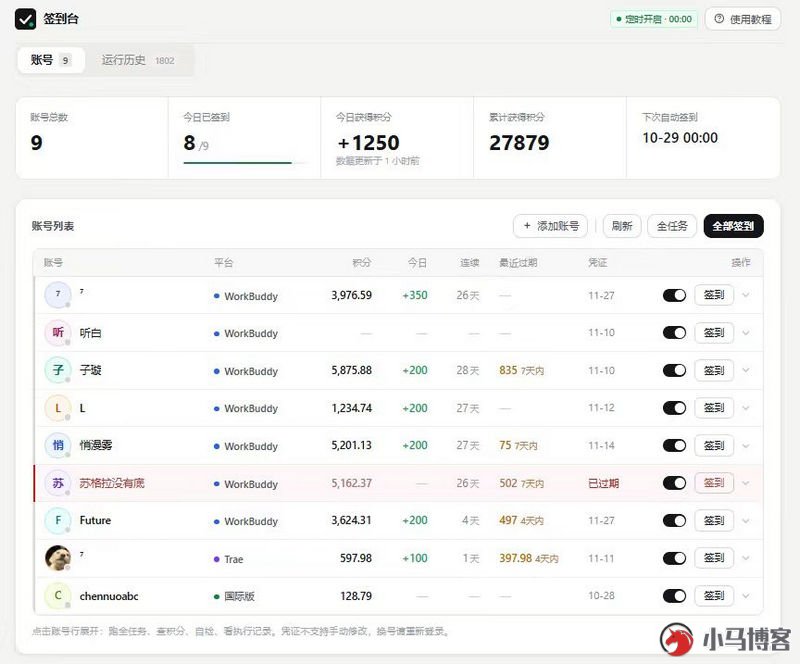Open the 使用教程 tutorial button
Screen dimensions: 800x664
coord(743,19)
